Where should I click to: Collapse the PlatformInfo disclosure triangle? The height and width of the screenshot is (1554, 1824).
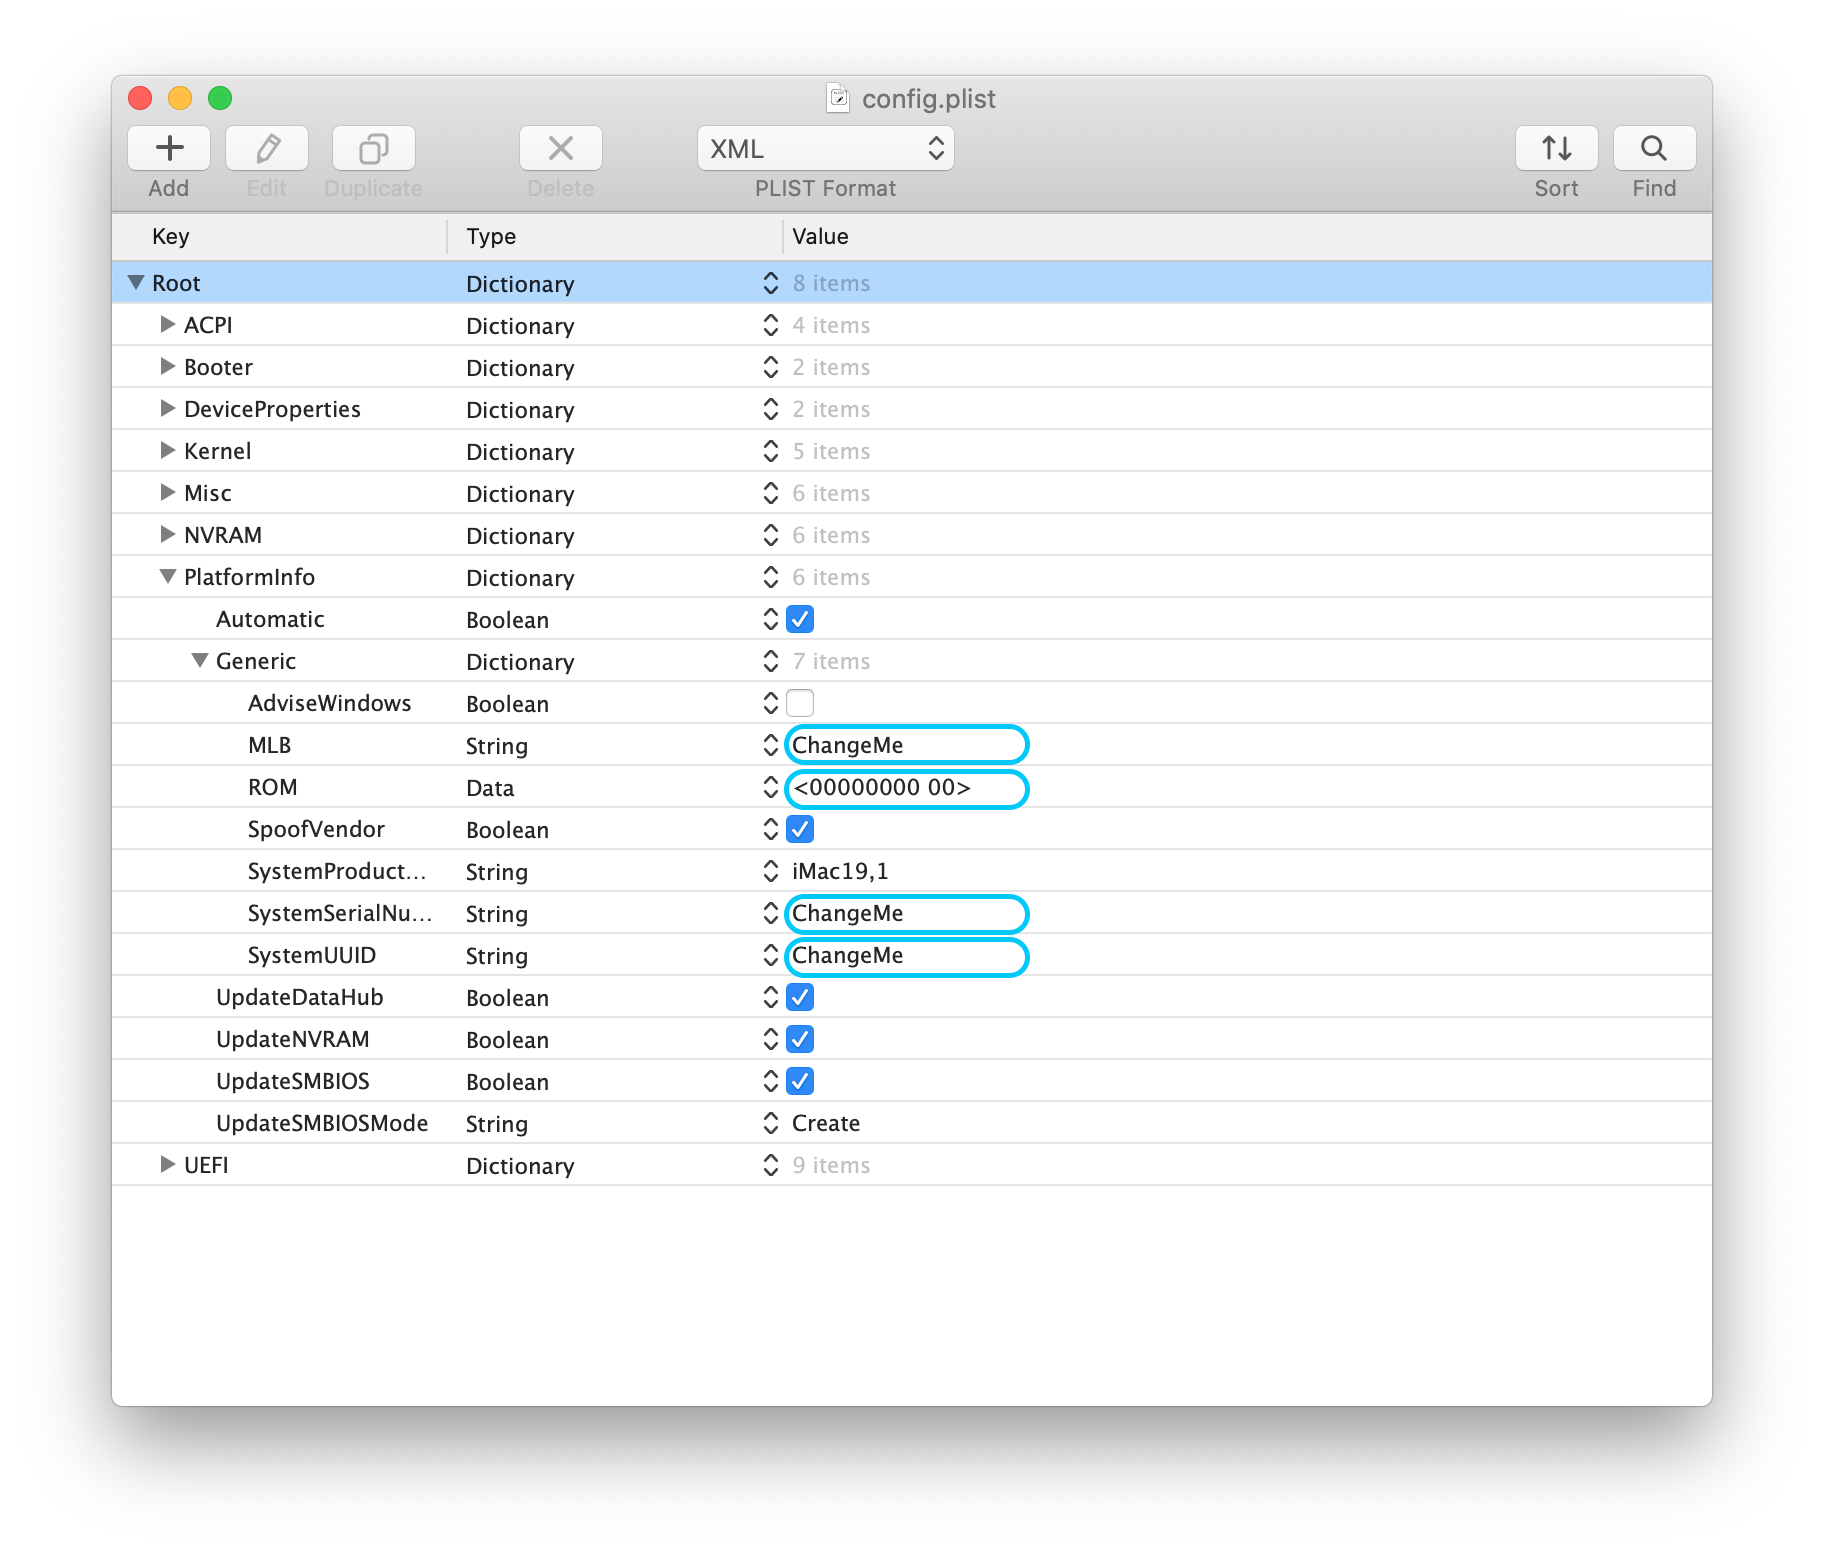168,577
